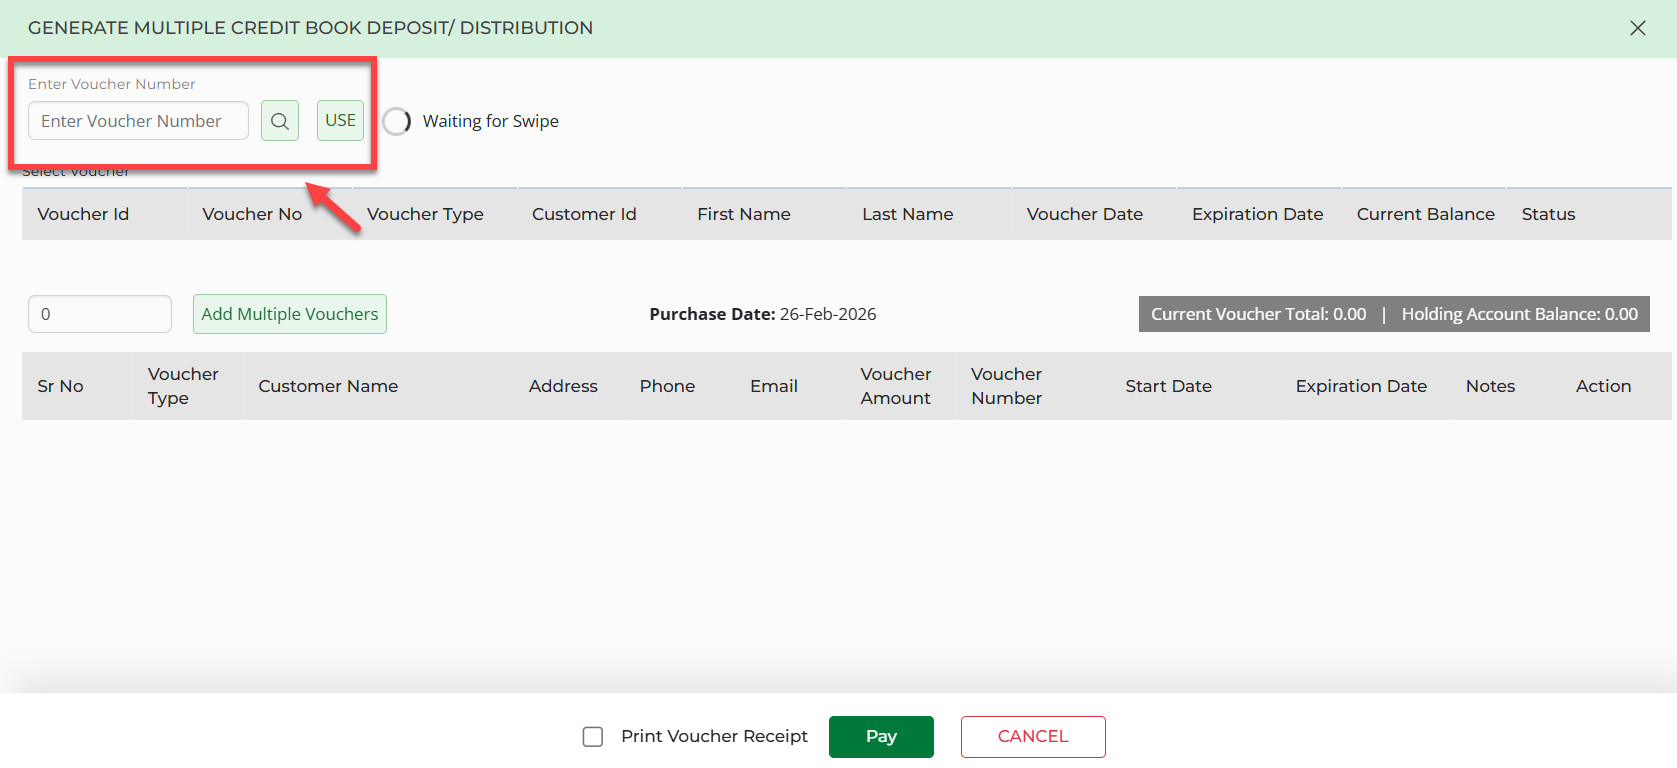Image resolution: width=1677 pixels, height=768 pixels.
Task: Click the Add Multiple Vouchers button
Action: tap(290, 314)
